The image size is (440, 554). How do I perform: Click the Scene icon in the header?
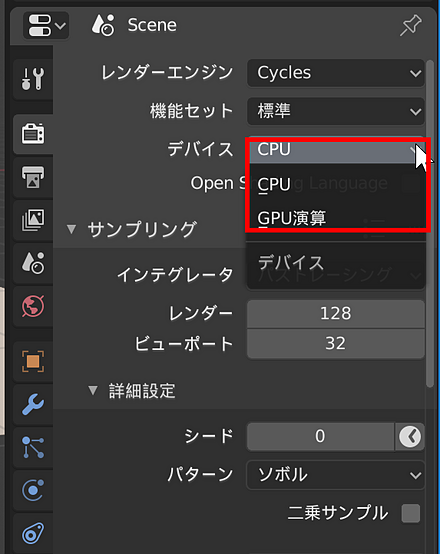[103, 25]
